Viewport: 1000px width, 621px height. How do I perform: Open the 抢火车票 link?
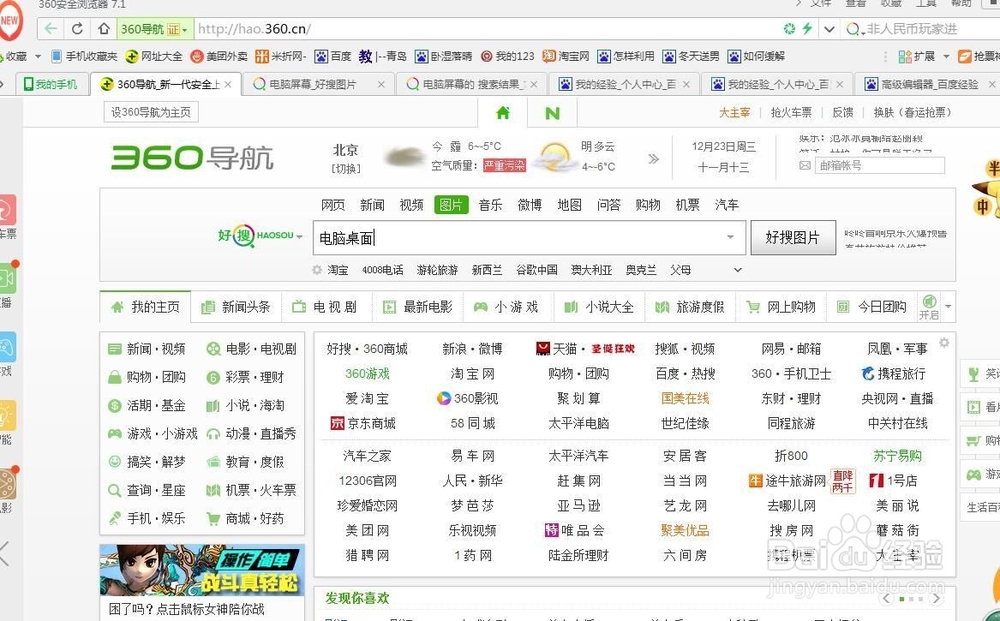click(791, 112)
